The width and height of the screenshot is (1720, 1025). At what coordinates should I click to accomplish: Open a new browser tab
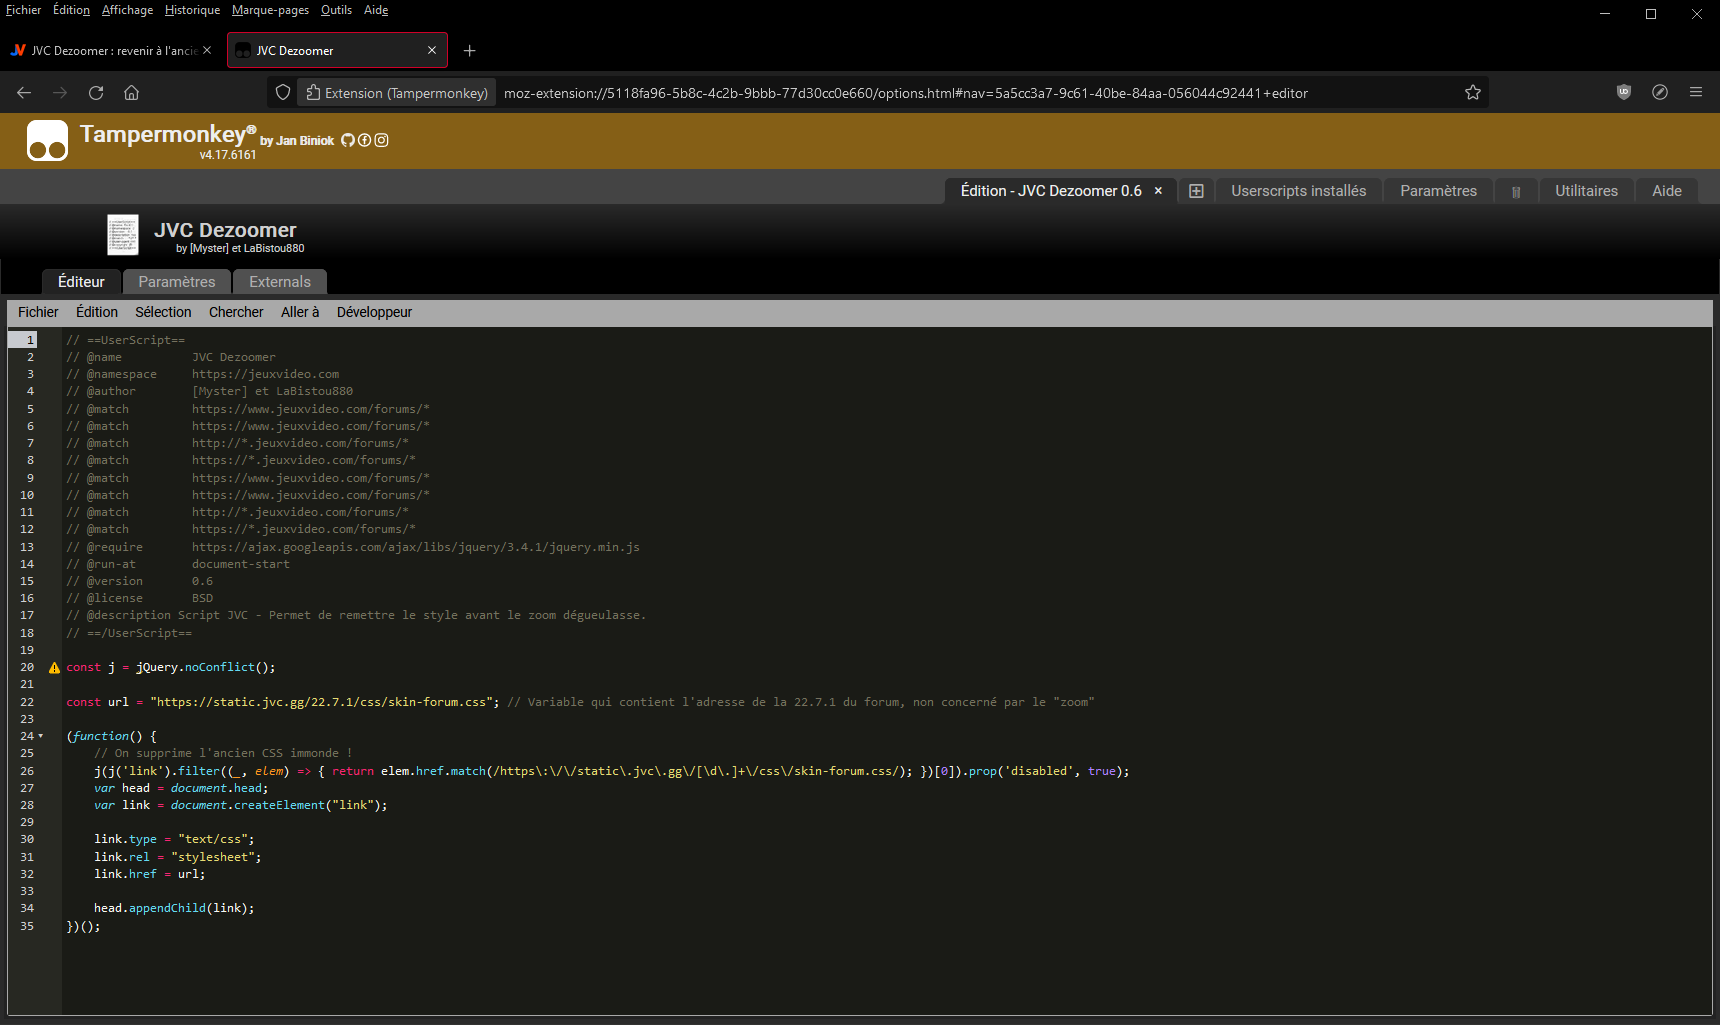tap(469, 51)
